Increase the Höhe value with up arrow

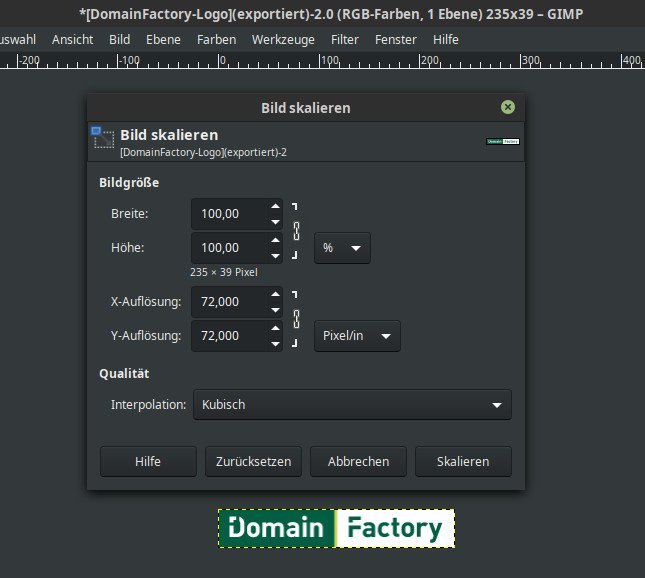tap(276, 240)
